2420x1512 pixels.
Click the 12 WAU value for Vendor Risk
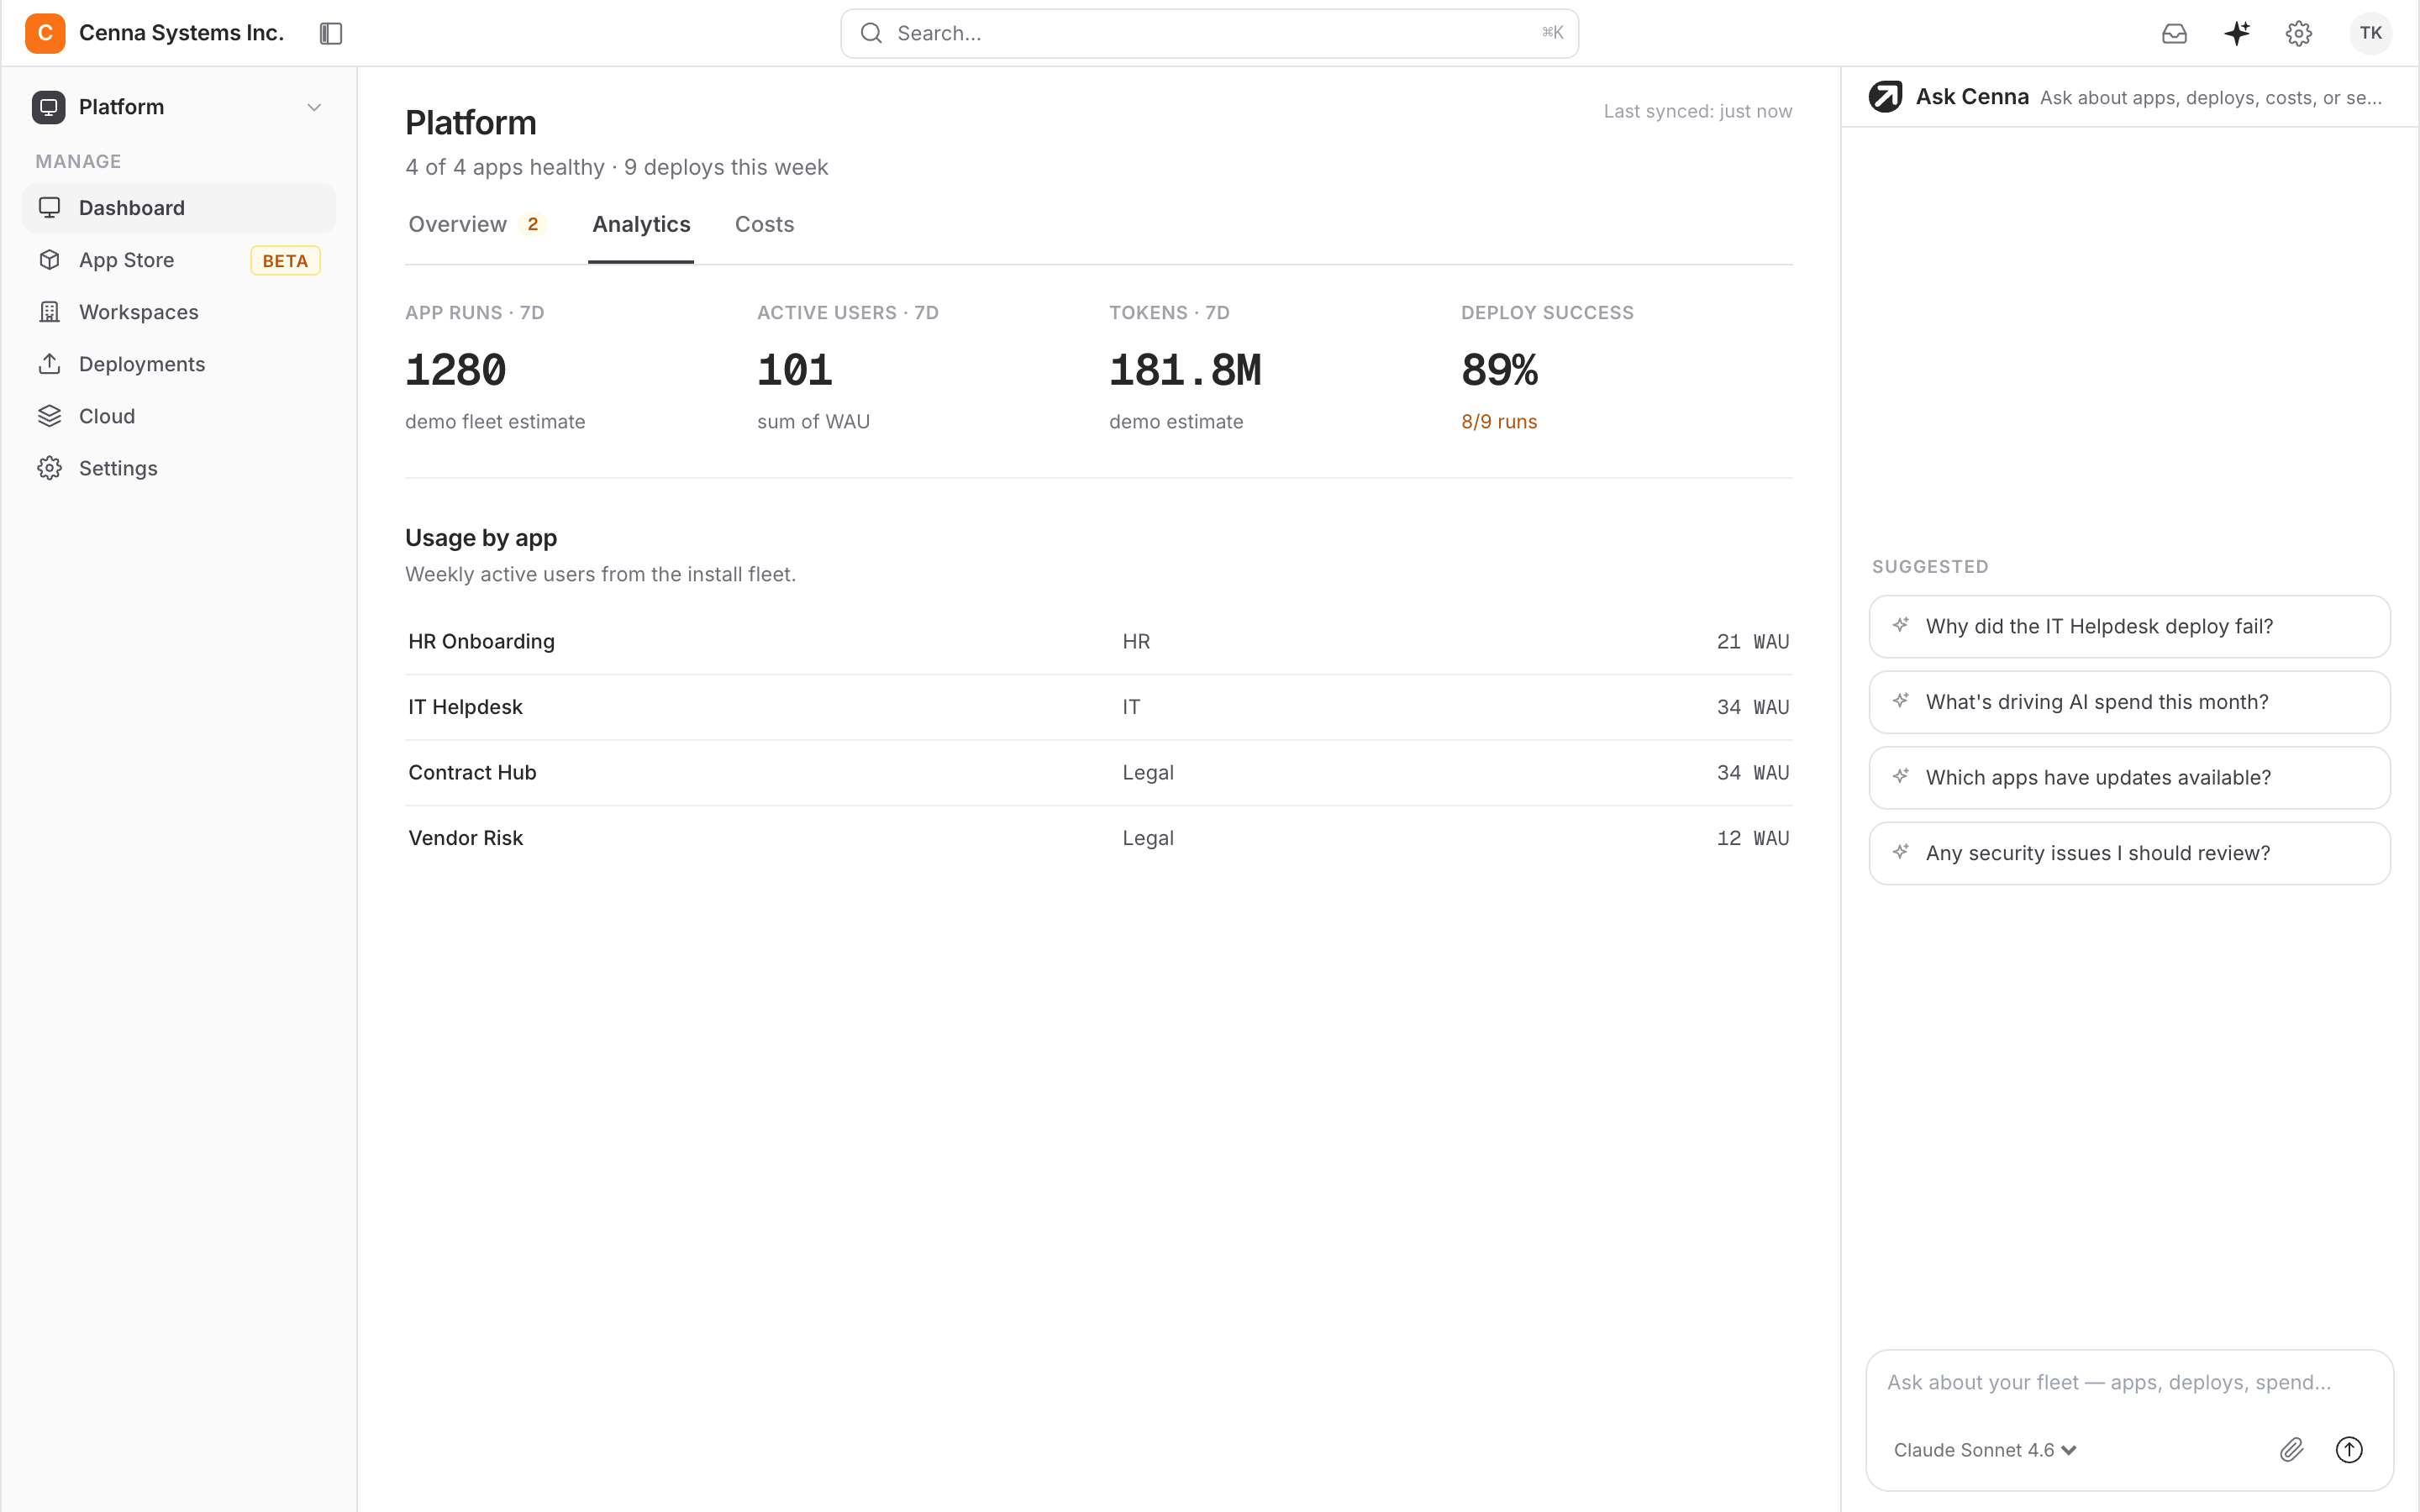point(1752,838)
